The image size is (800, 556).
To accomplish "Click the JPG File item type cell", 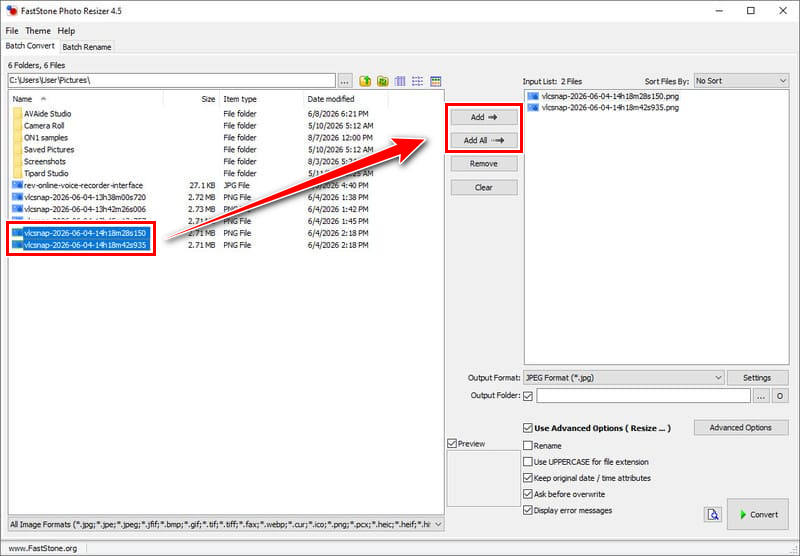I will coord(236,185).
